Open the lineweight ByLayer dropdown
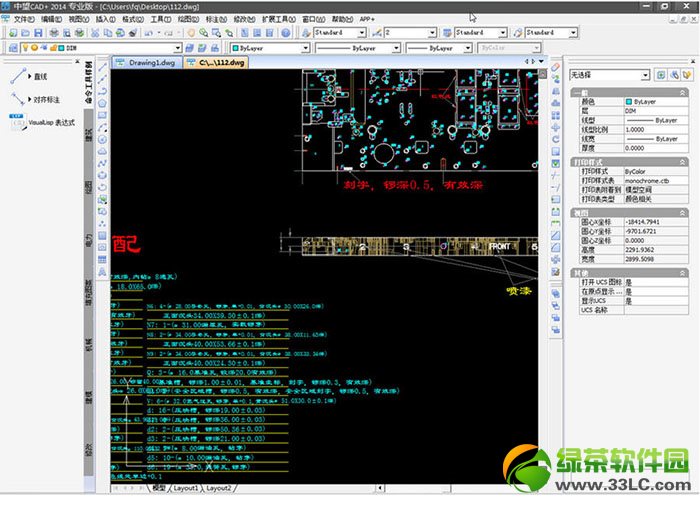This screenshot has width=700, height=506. pyautogui.click(x=467, y=48)
